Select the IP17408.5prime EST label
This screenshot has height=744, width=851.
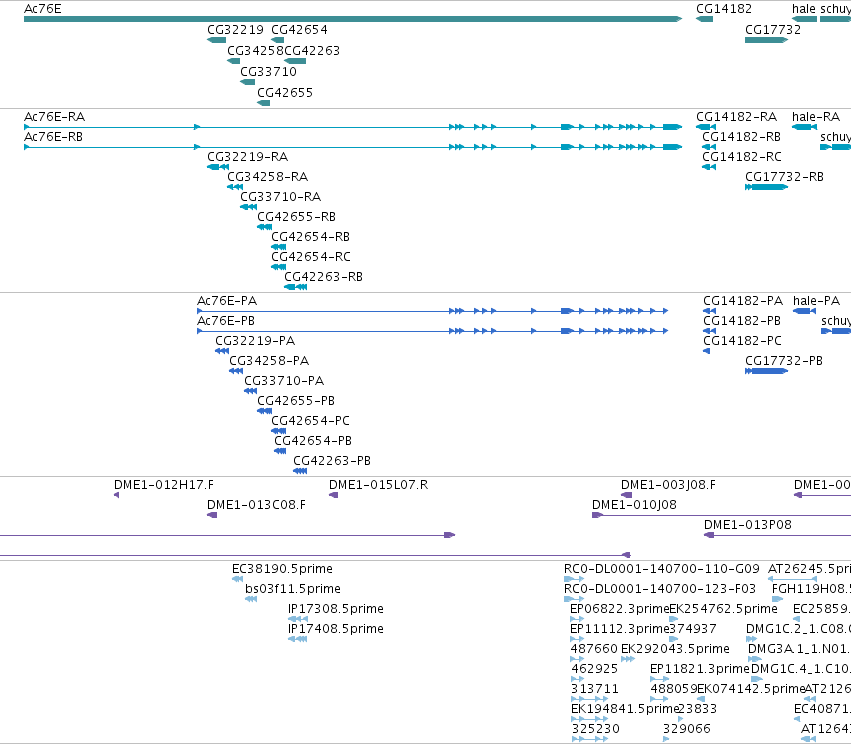tap(336, 629)
